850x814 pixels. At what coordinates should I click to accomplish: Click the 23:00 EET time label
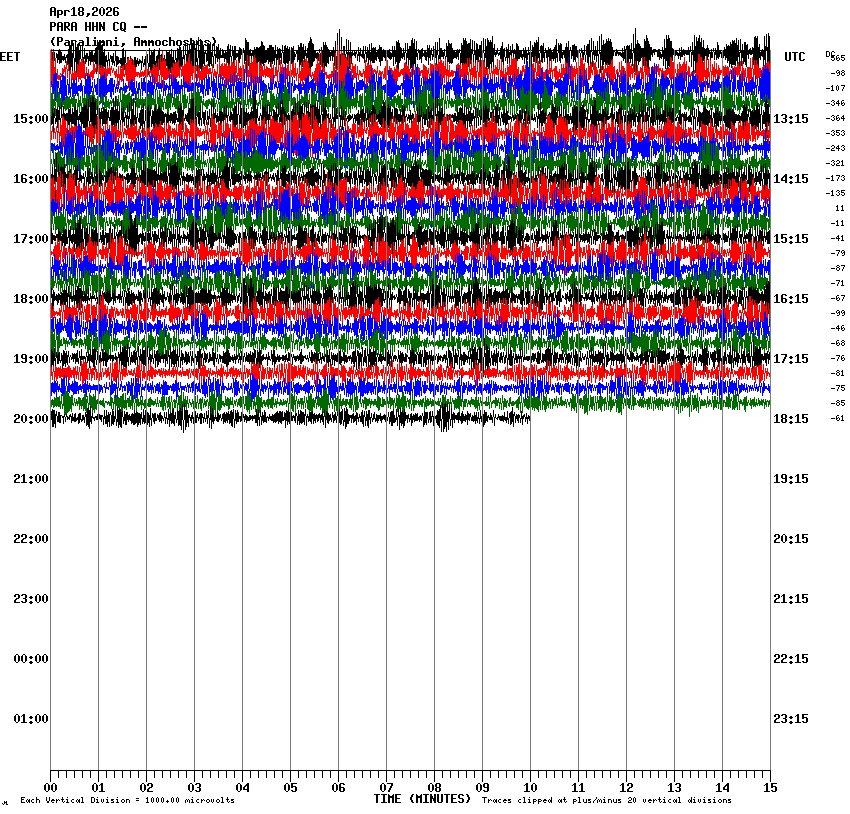pyautogui.click(x=30, y=599)
